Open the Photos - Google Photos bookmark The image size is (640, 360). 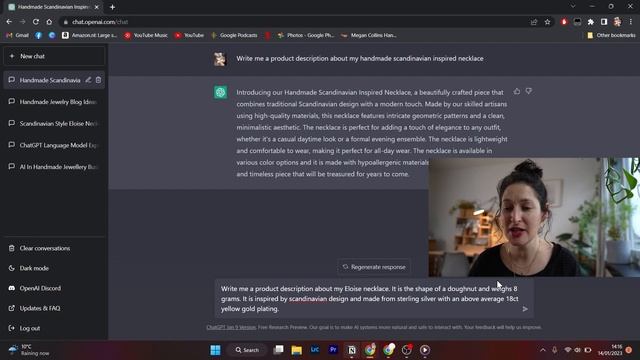click(x=306, y=36)
